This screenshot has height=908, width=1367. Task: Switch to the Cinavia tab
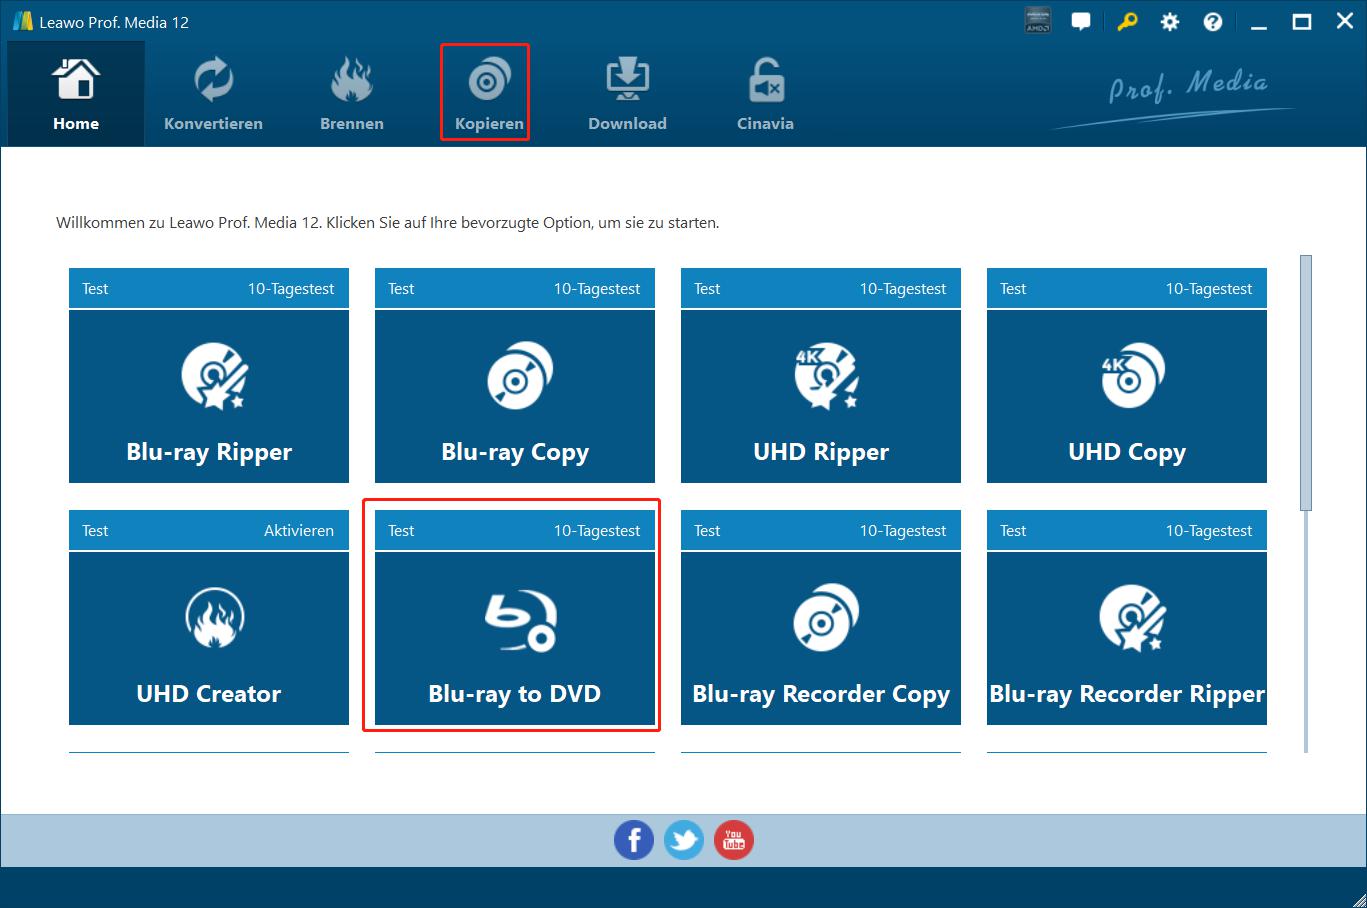click(x=765, y=96)
